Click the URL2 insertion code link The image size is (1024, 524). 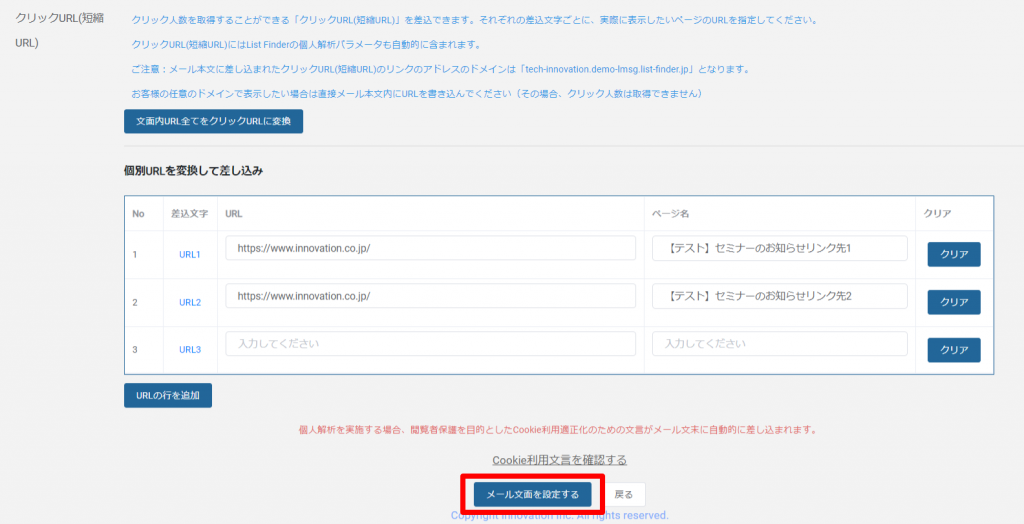coord(190,302)
